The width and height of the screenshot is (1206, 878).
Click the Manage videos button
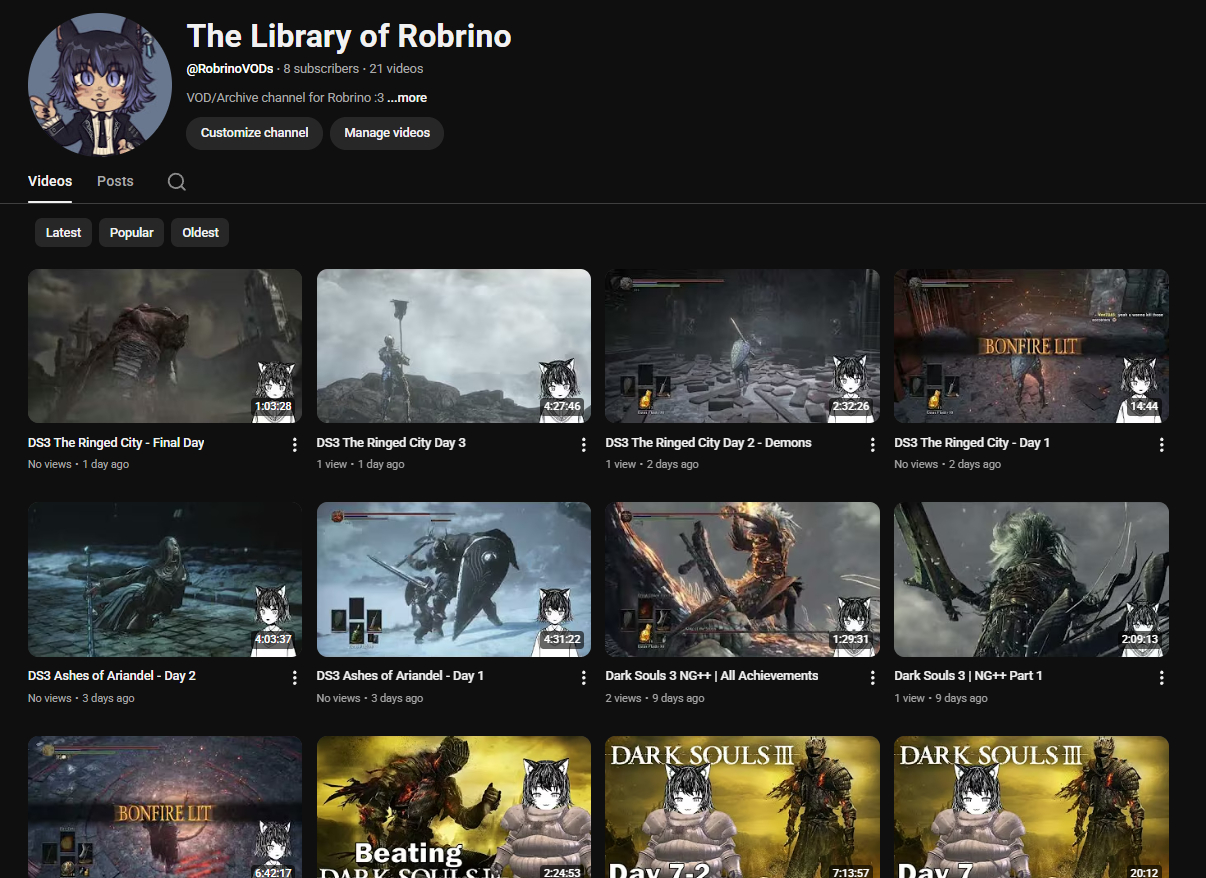tap(387, 133)
